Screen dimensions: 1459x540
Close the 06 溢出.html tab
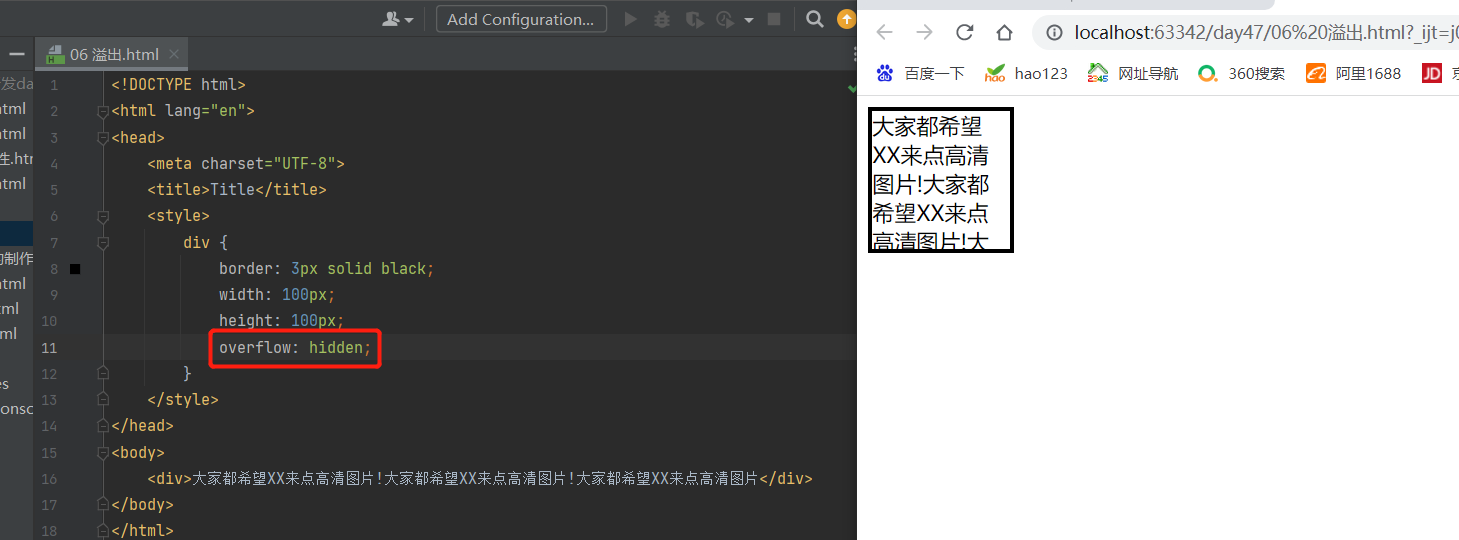(x=174, y=55)
